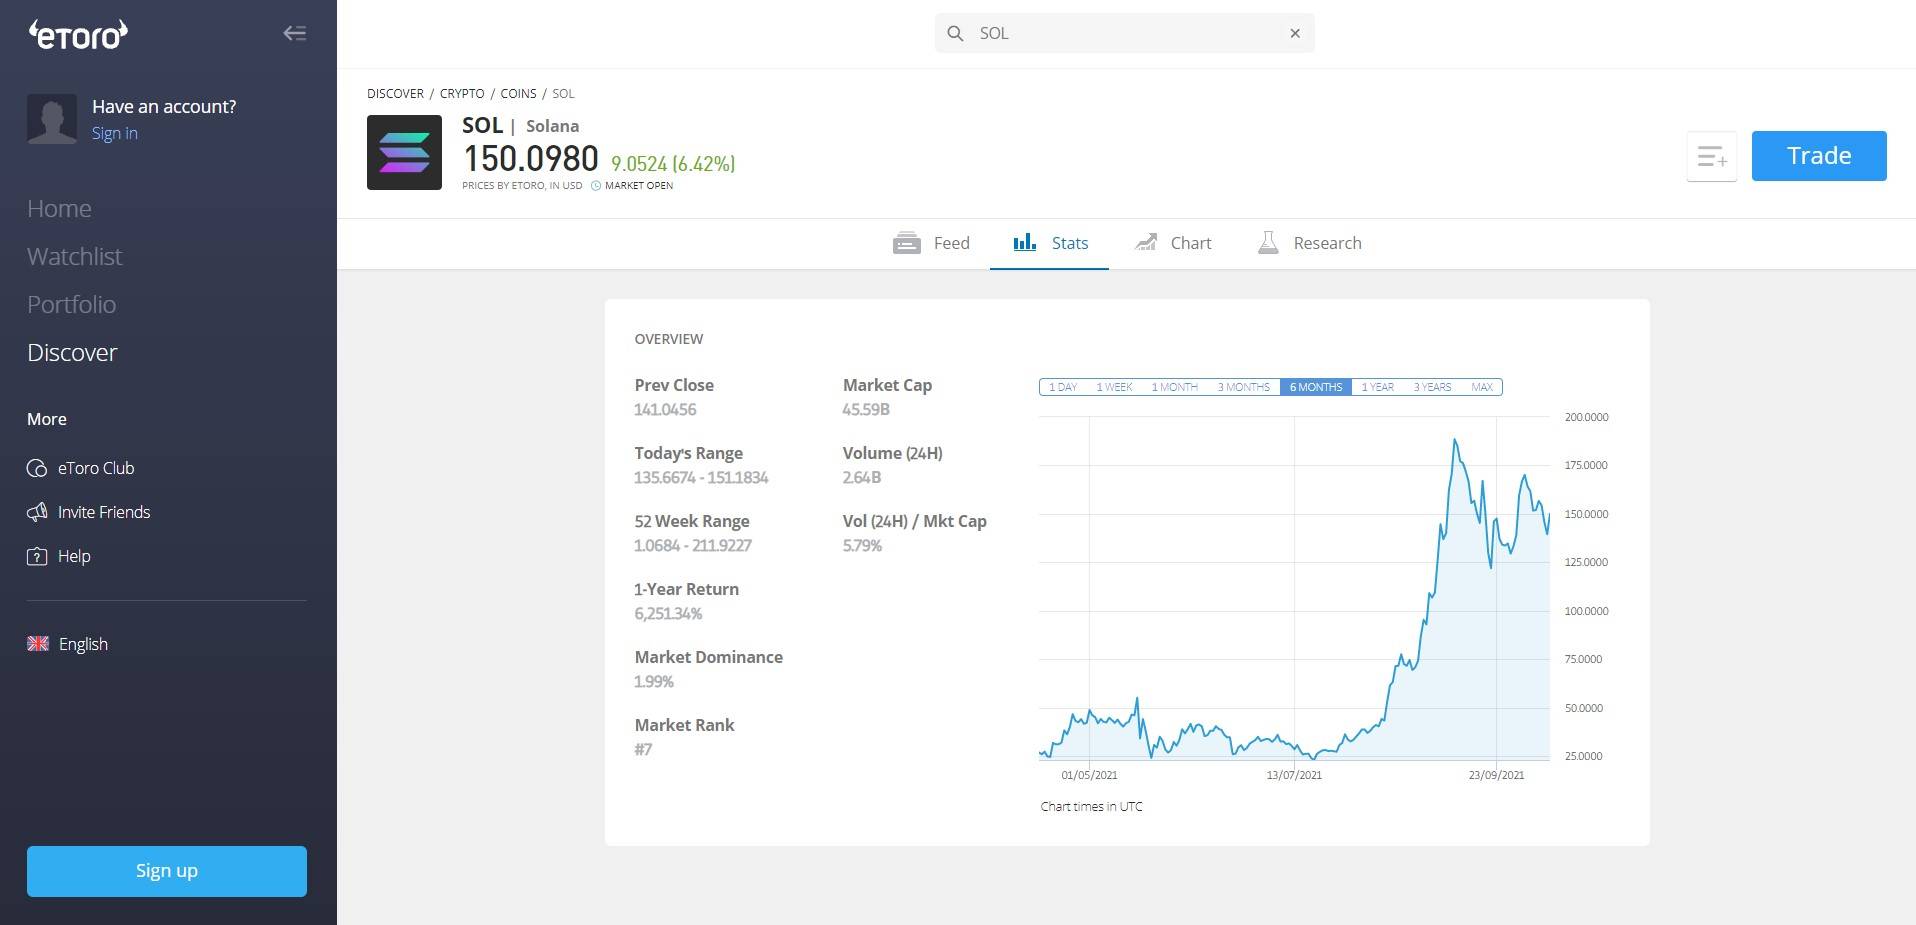
Task: Click the price 150.0980
Action: [x=531, y=159]
